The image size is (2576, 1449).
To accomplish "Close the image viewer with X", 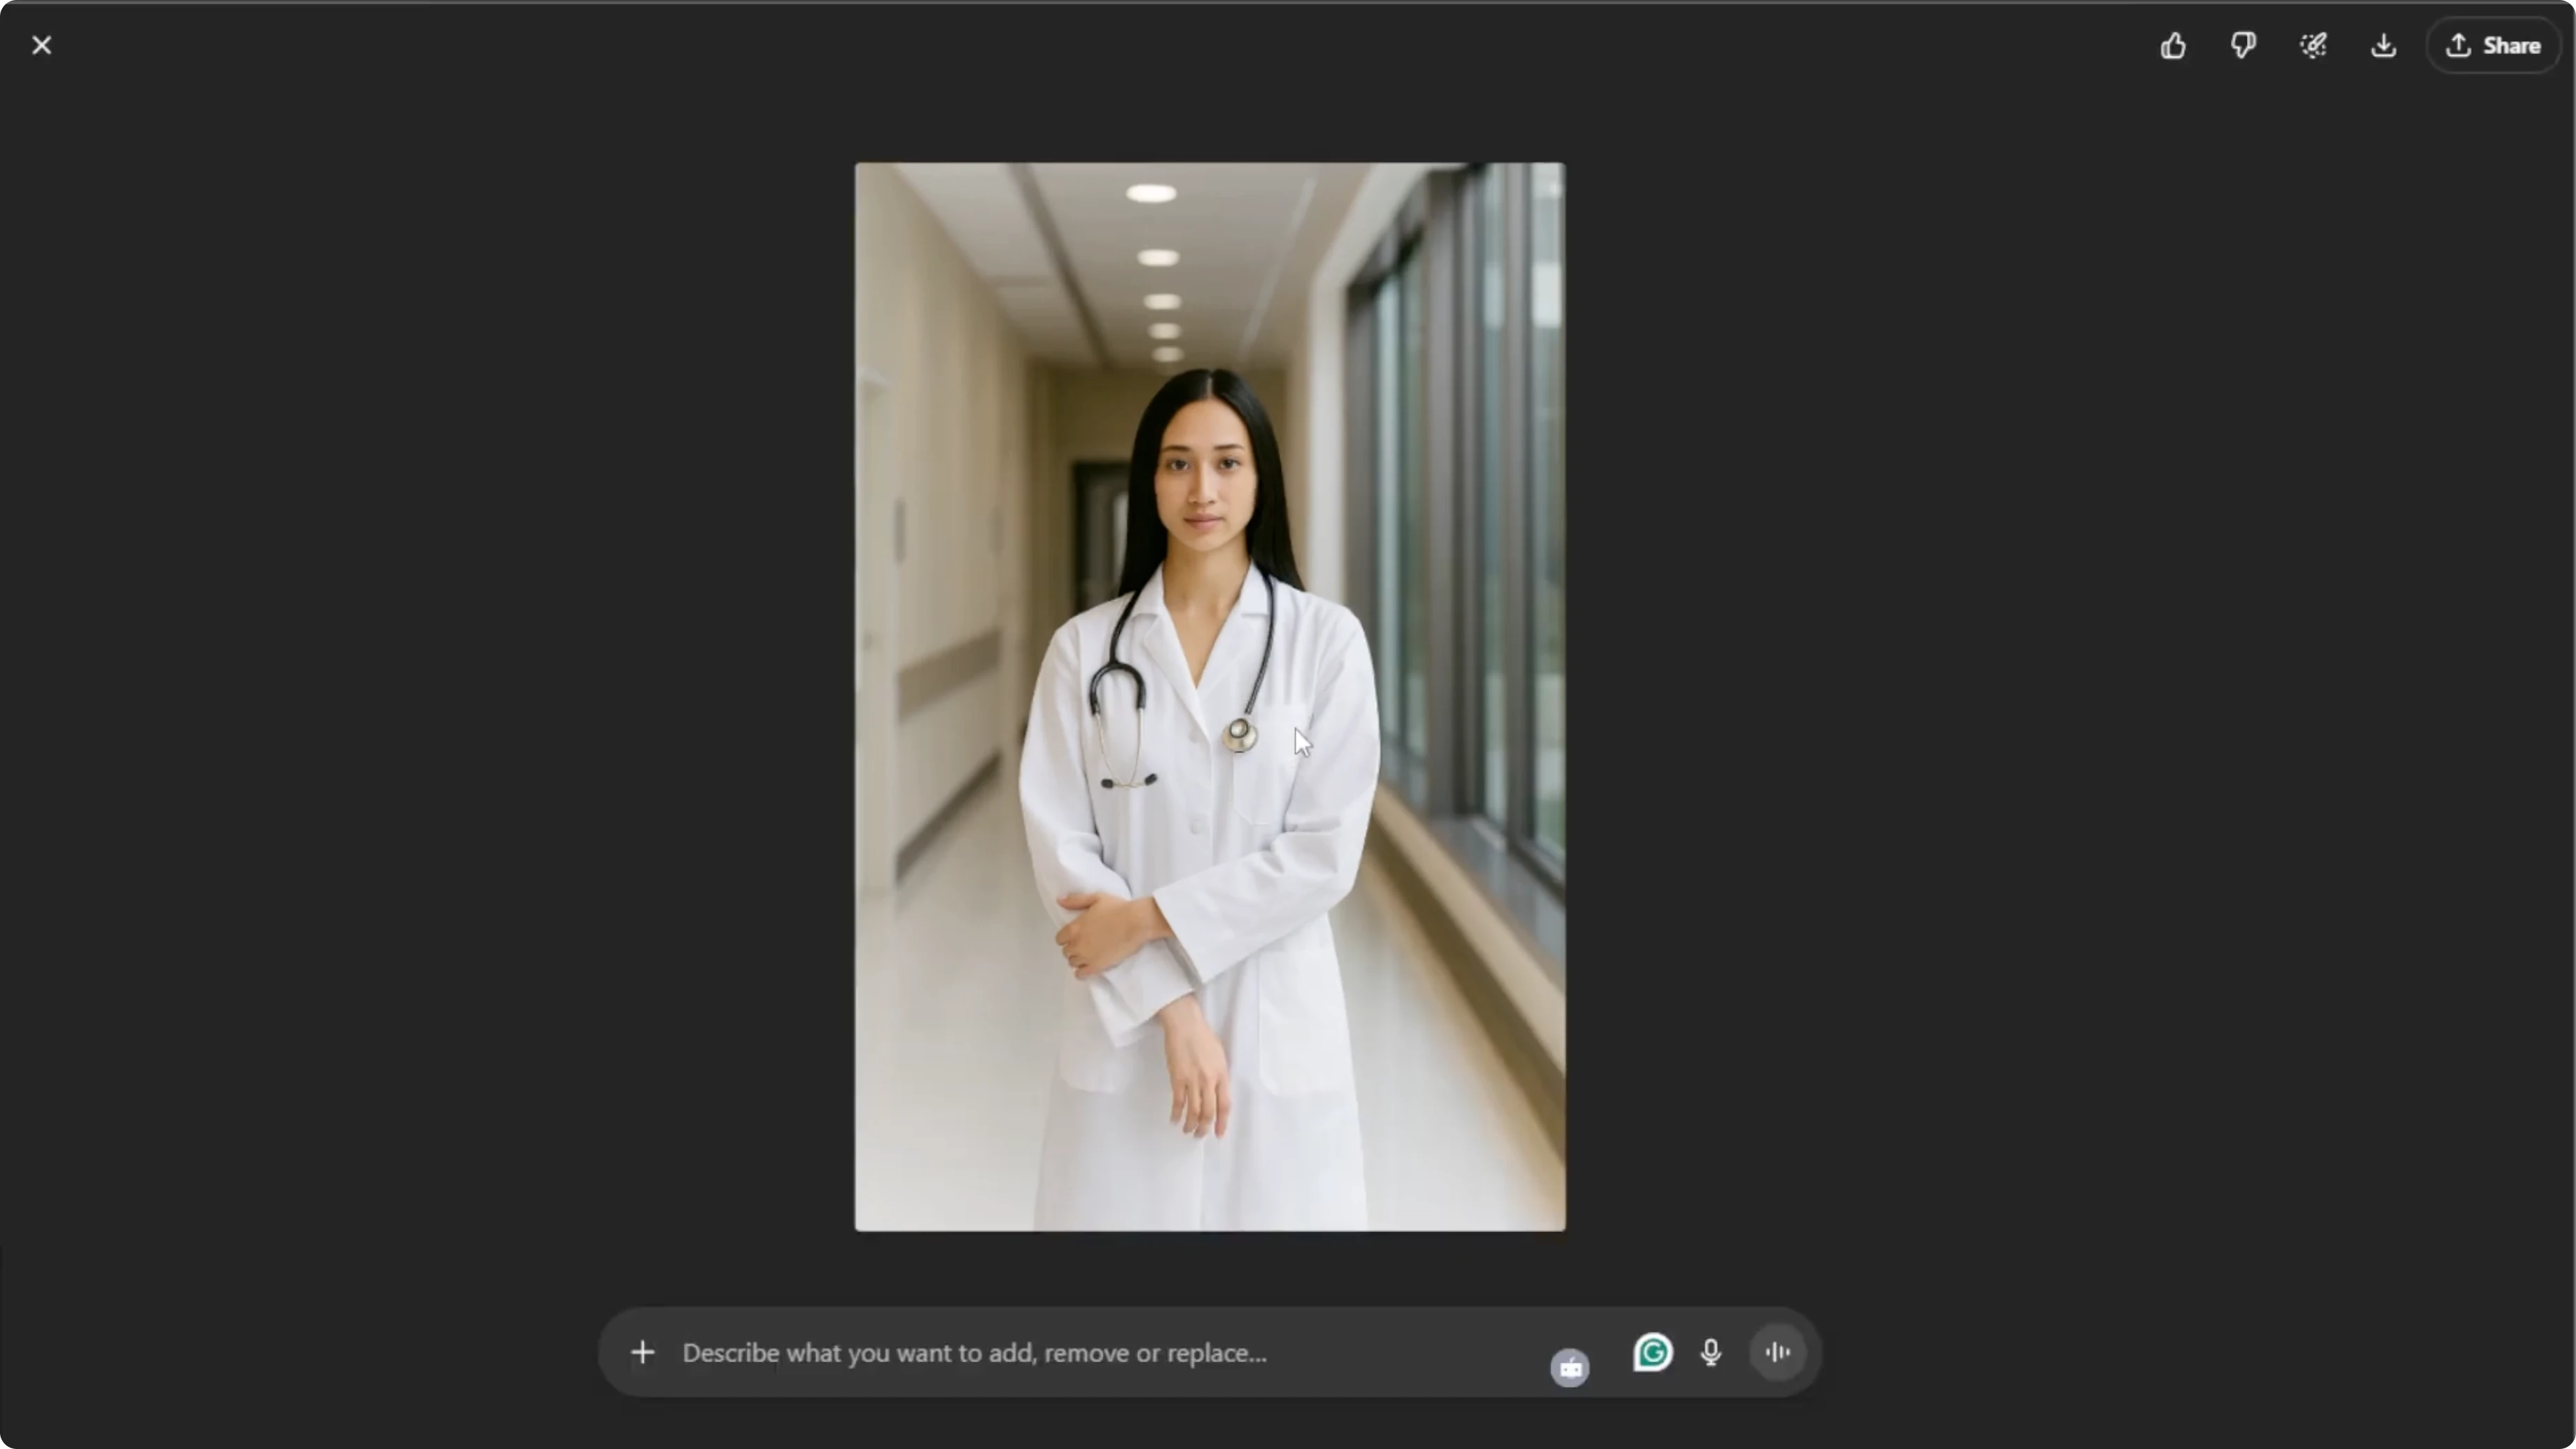I will 41,45.
